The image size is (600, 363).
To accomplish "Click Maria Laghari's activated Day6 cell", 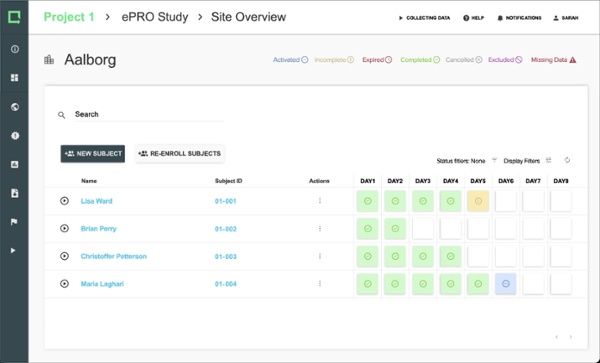I will [505, 284].
